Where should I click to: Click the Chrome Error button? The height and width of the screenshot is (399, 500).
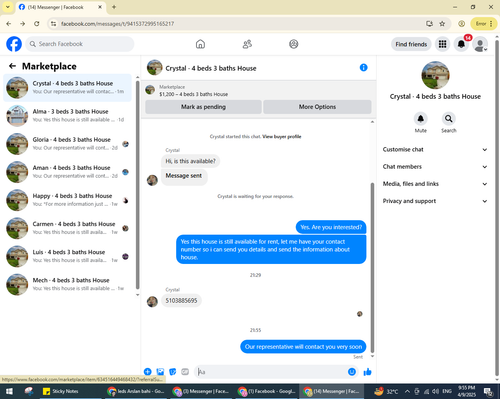pyautogui.click(x=484, y=24)
